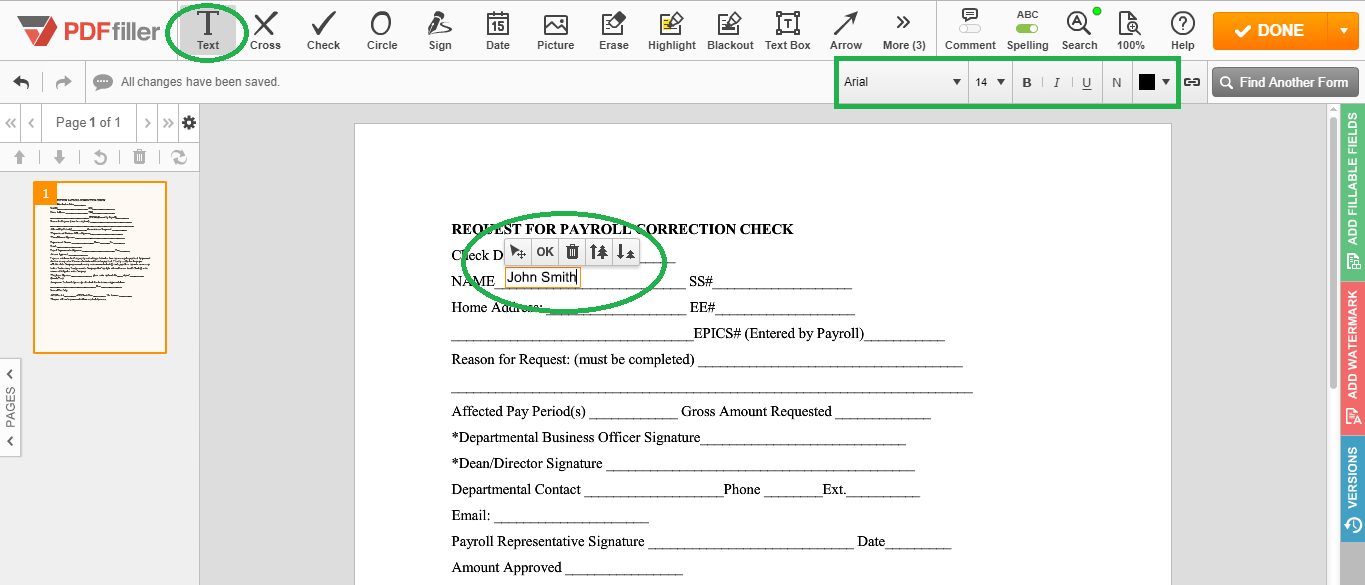Select the Date tool

click(x=497, y=30)
